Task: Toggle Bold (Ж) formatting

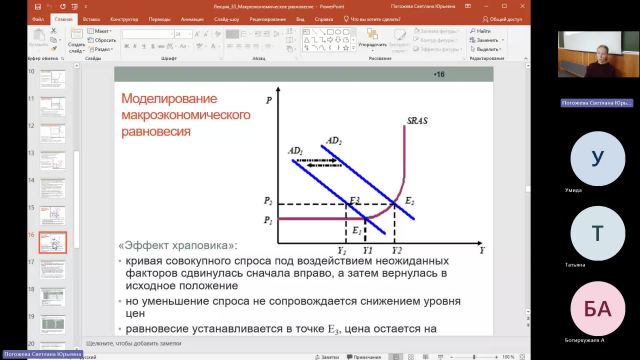Action: tap(127, 46)
